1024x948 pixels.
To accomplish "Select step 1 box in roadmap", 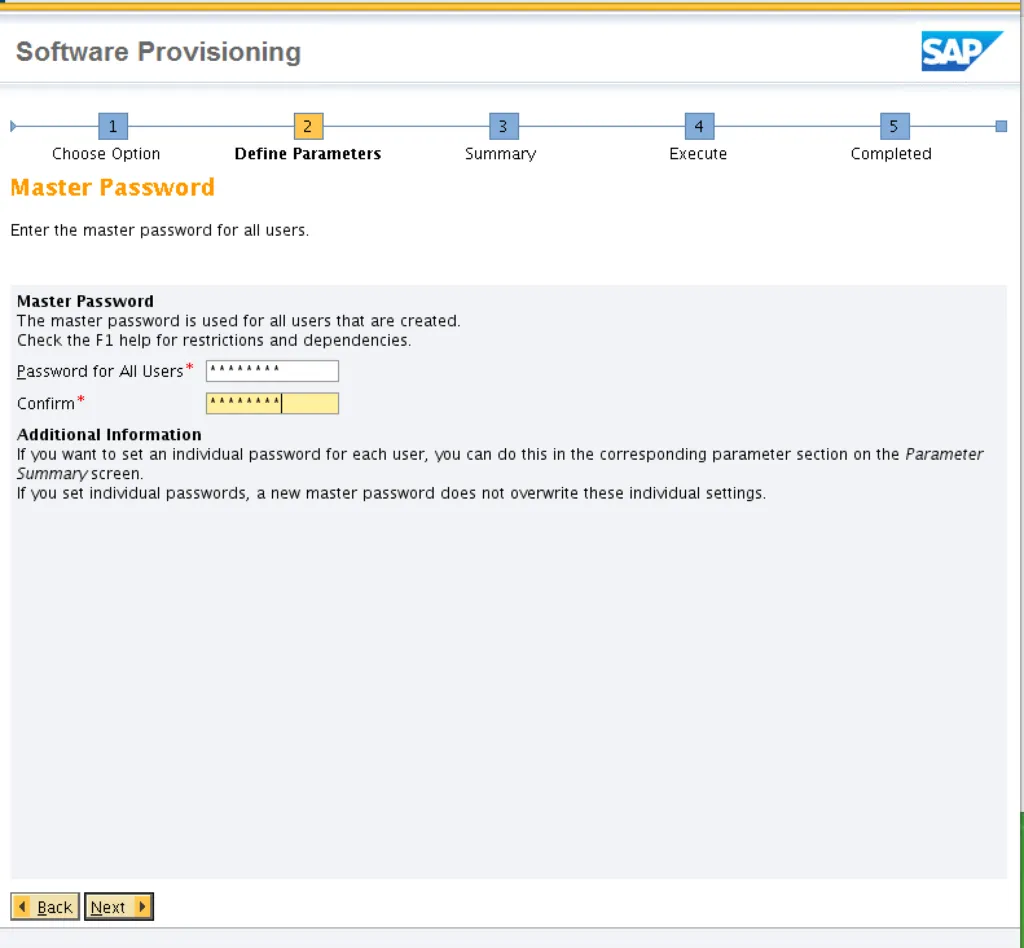I will coord(113,126).
